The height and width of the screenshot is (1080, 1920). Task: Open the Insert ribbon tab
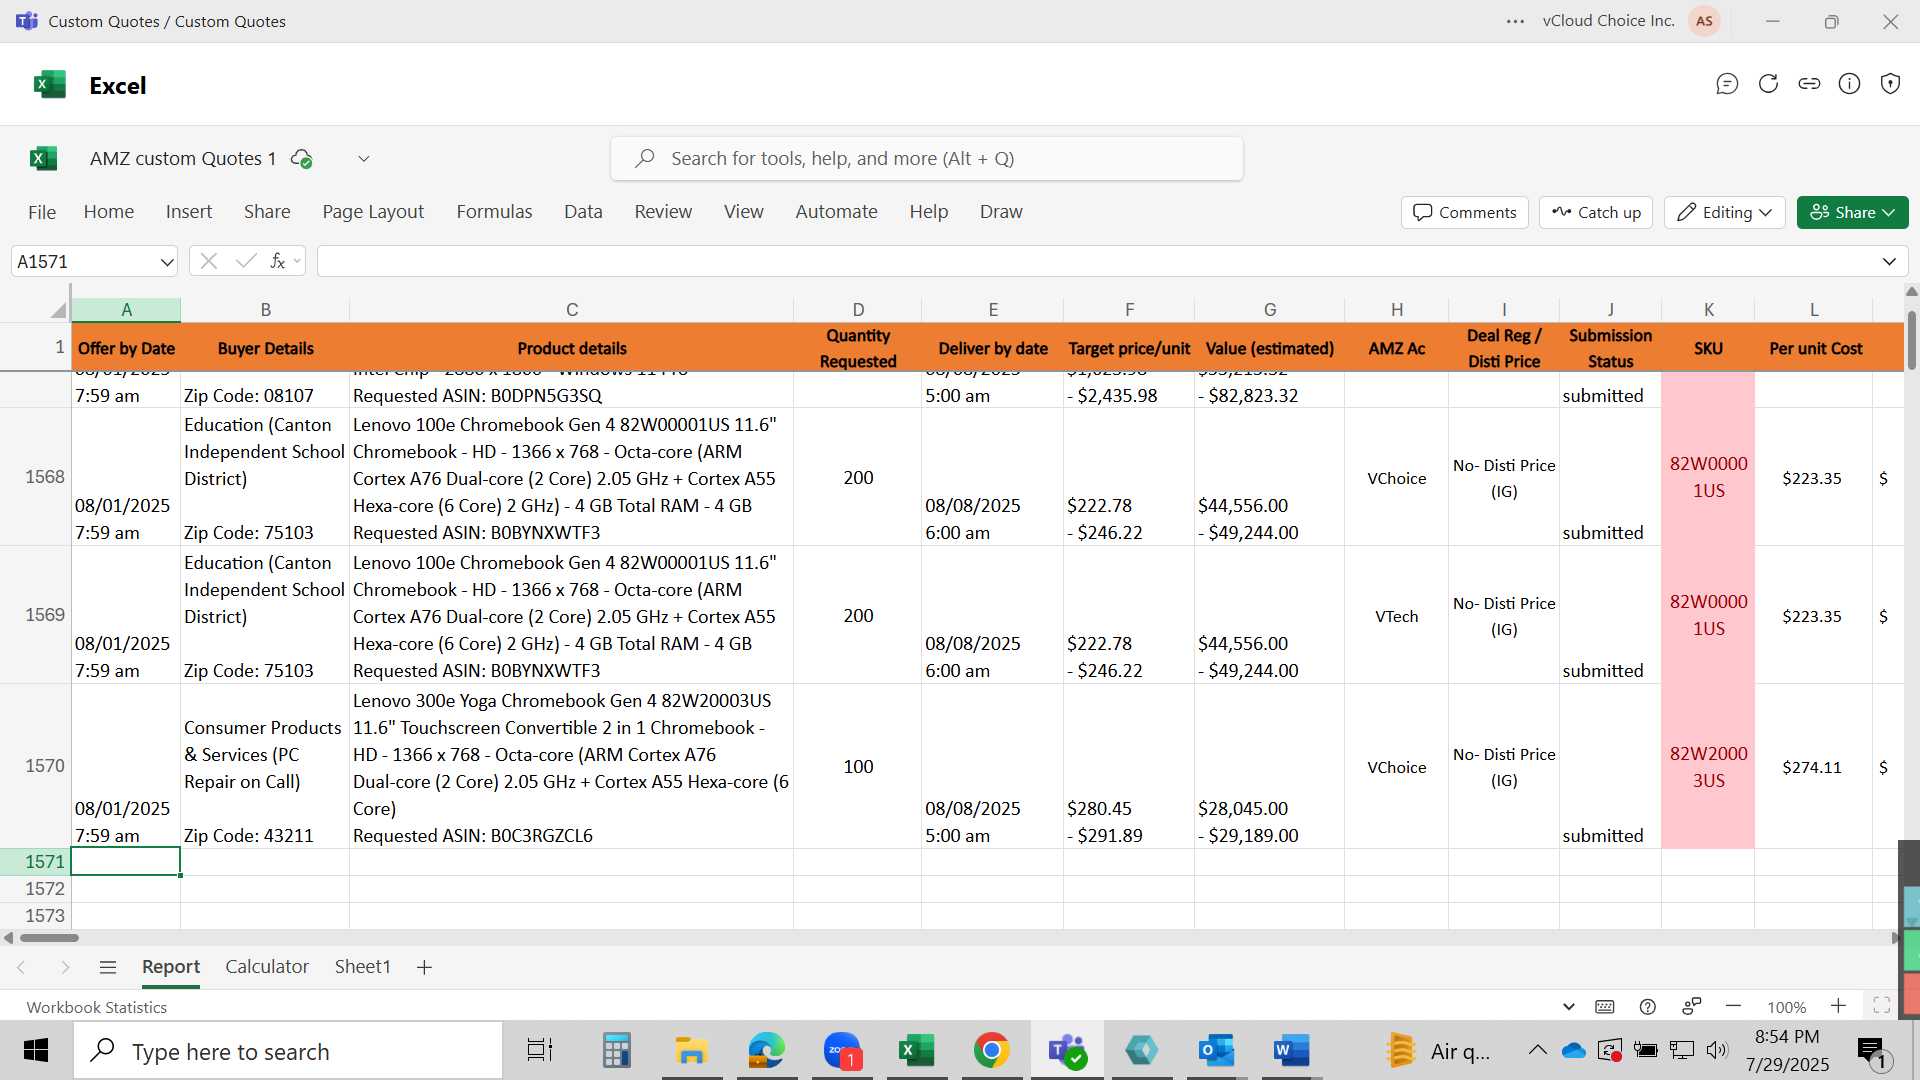click(189, 212)
